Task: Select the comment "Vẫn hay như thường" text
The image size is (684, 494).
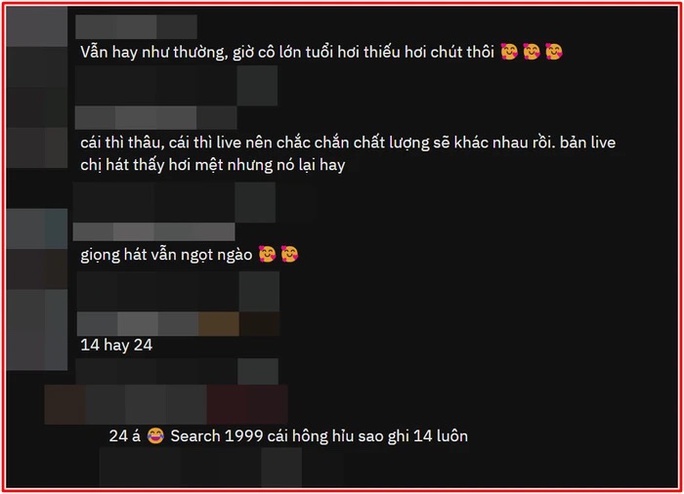Action: click(x=287, y=52)
